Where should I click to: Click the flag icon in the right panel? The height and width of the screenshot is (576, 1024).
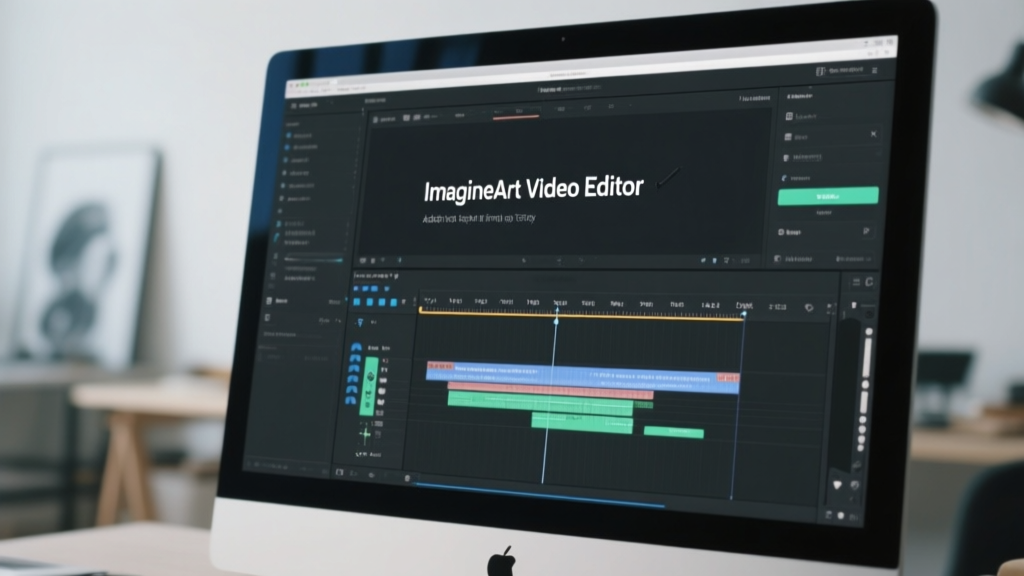[866, 231]
